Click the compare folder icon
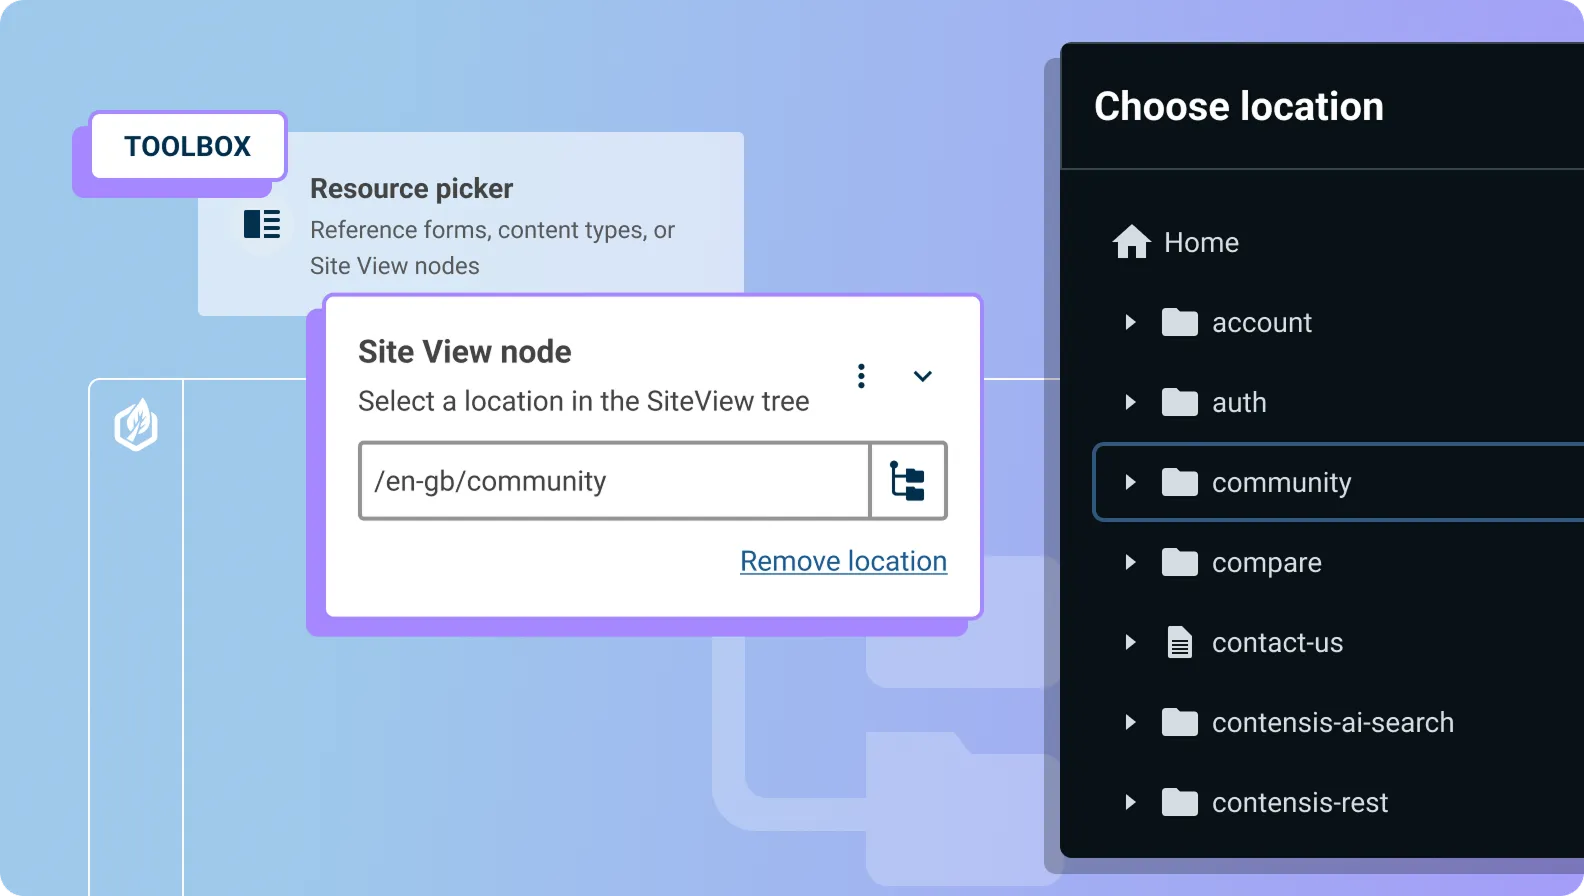1584x896 pixels. point(1180,562)
